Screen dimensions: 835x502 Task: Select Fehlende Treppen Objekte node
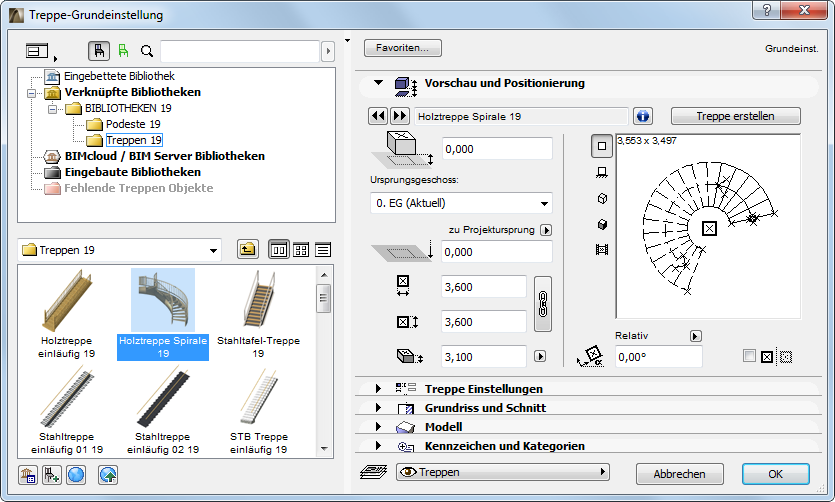click(138, 188)
